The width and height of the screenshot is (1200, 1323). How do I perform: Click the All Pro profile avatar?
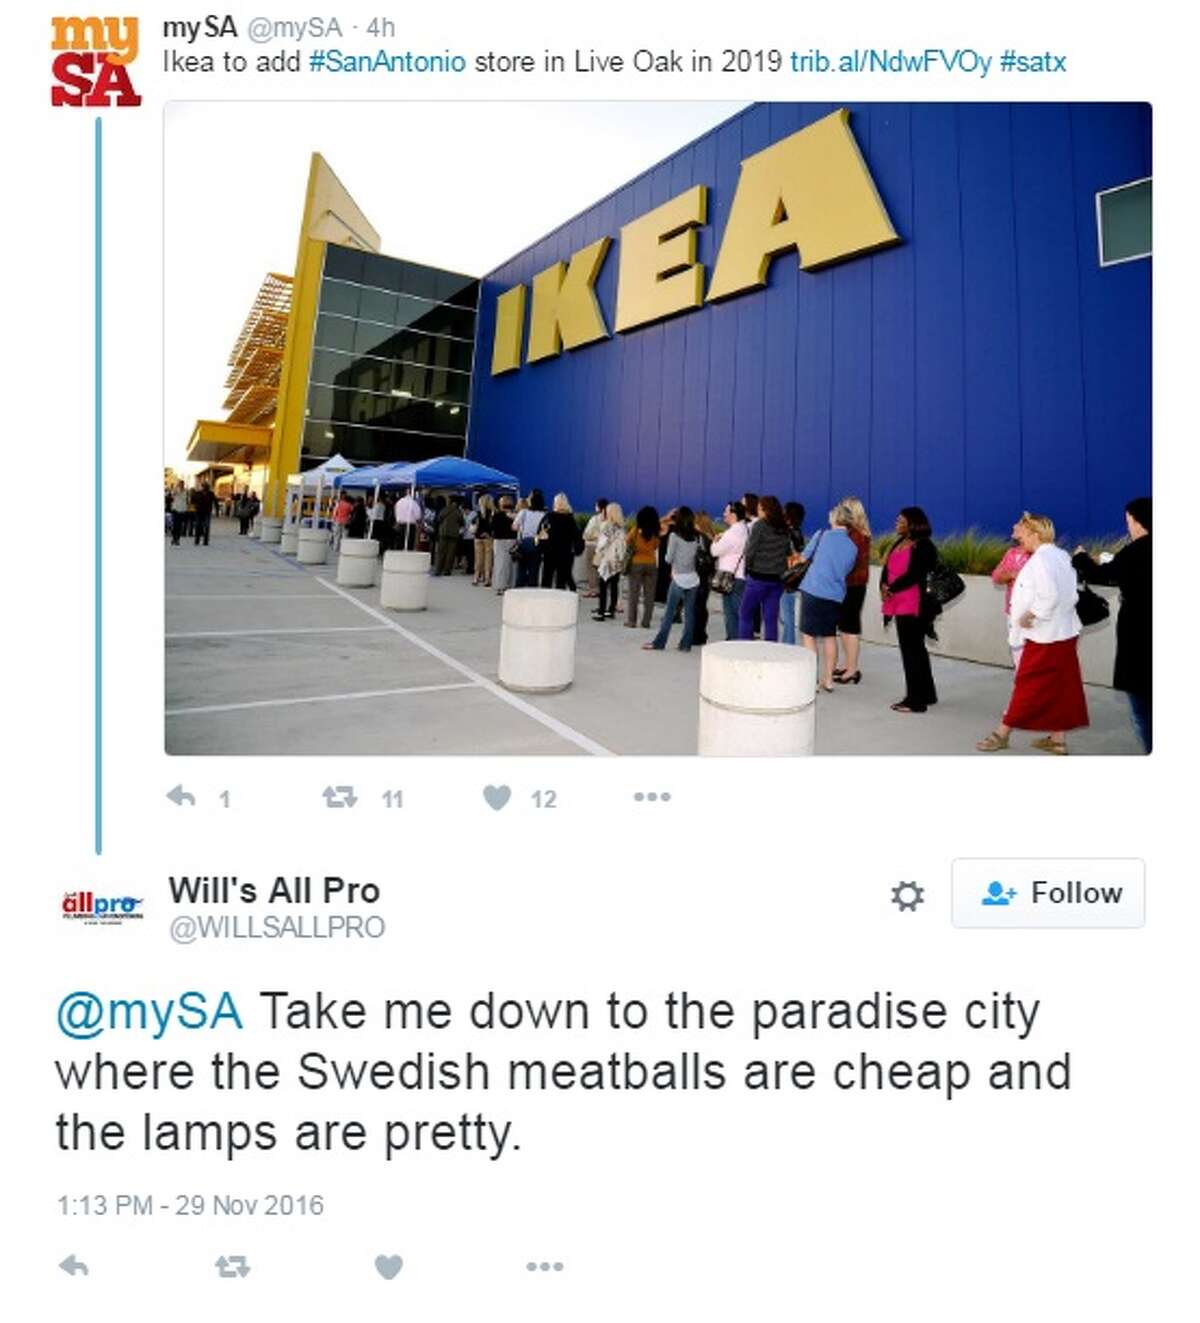click(101, 906)
